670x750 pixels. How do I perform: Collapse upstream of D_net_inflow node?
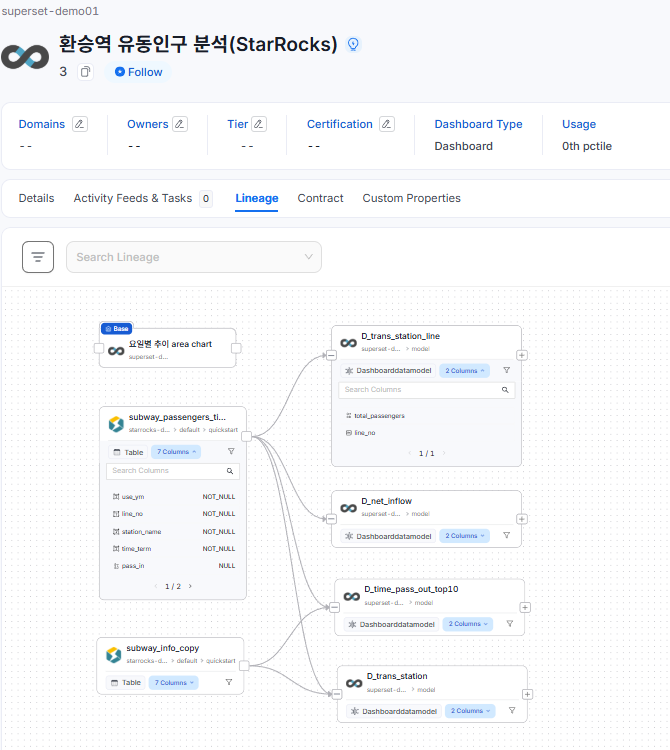[x=331, y=519]
